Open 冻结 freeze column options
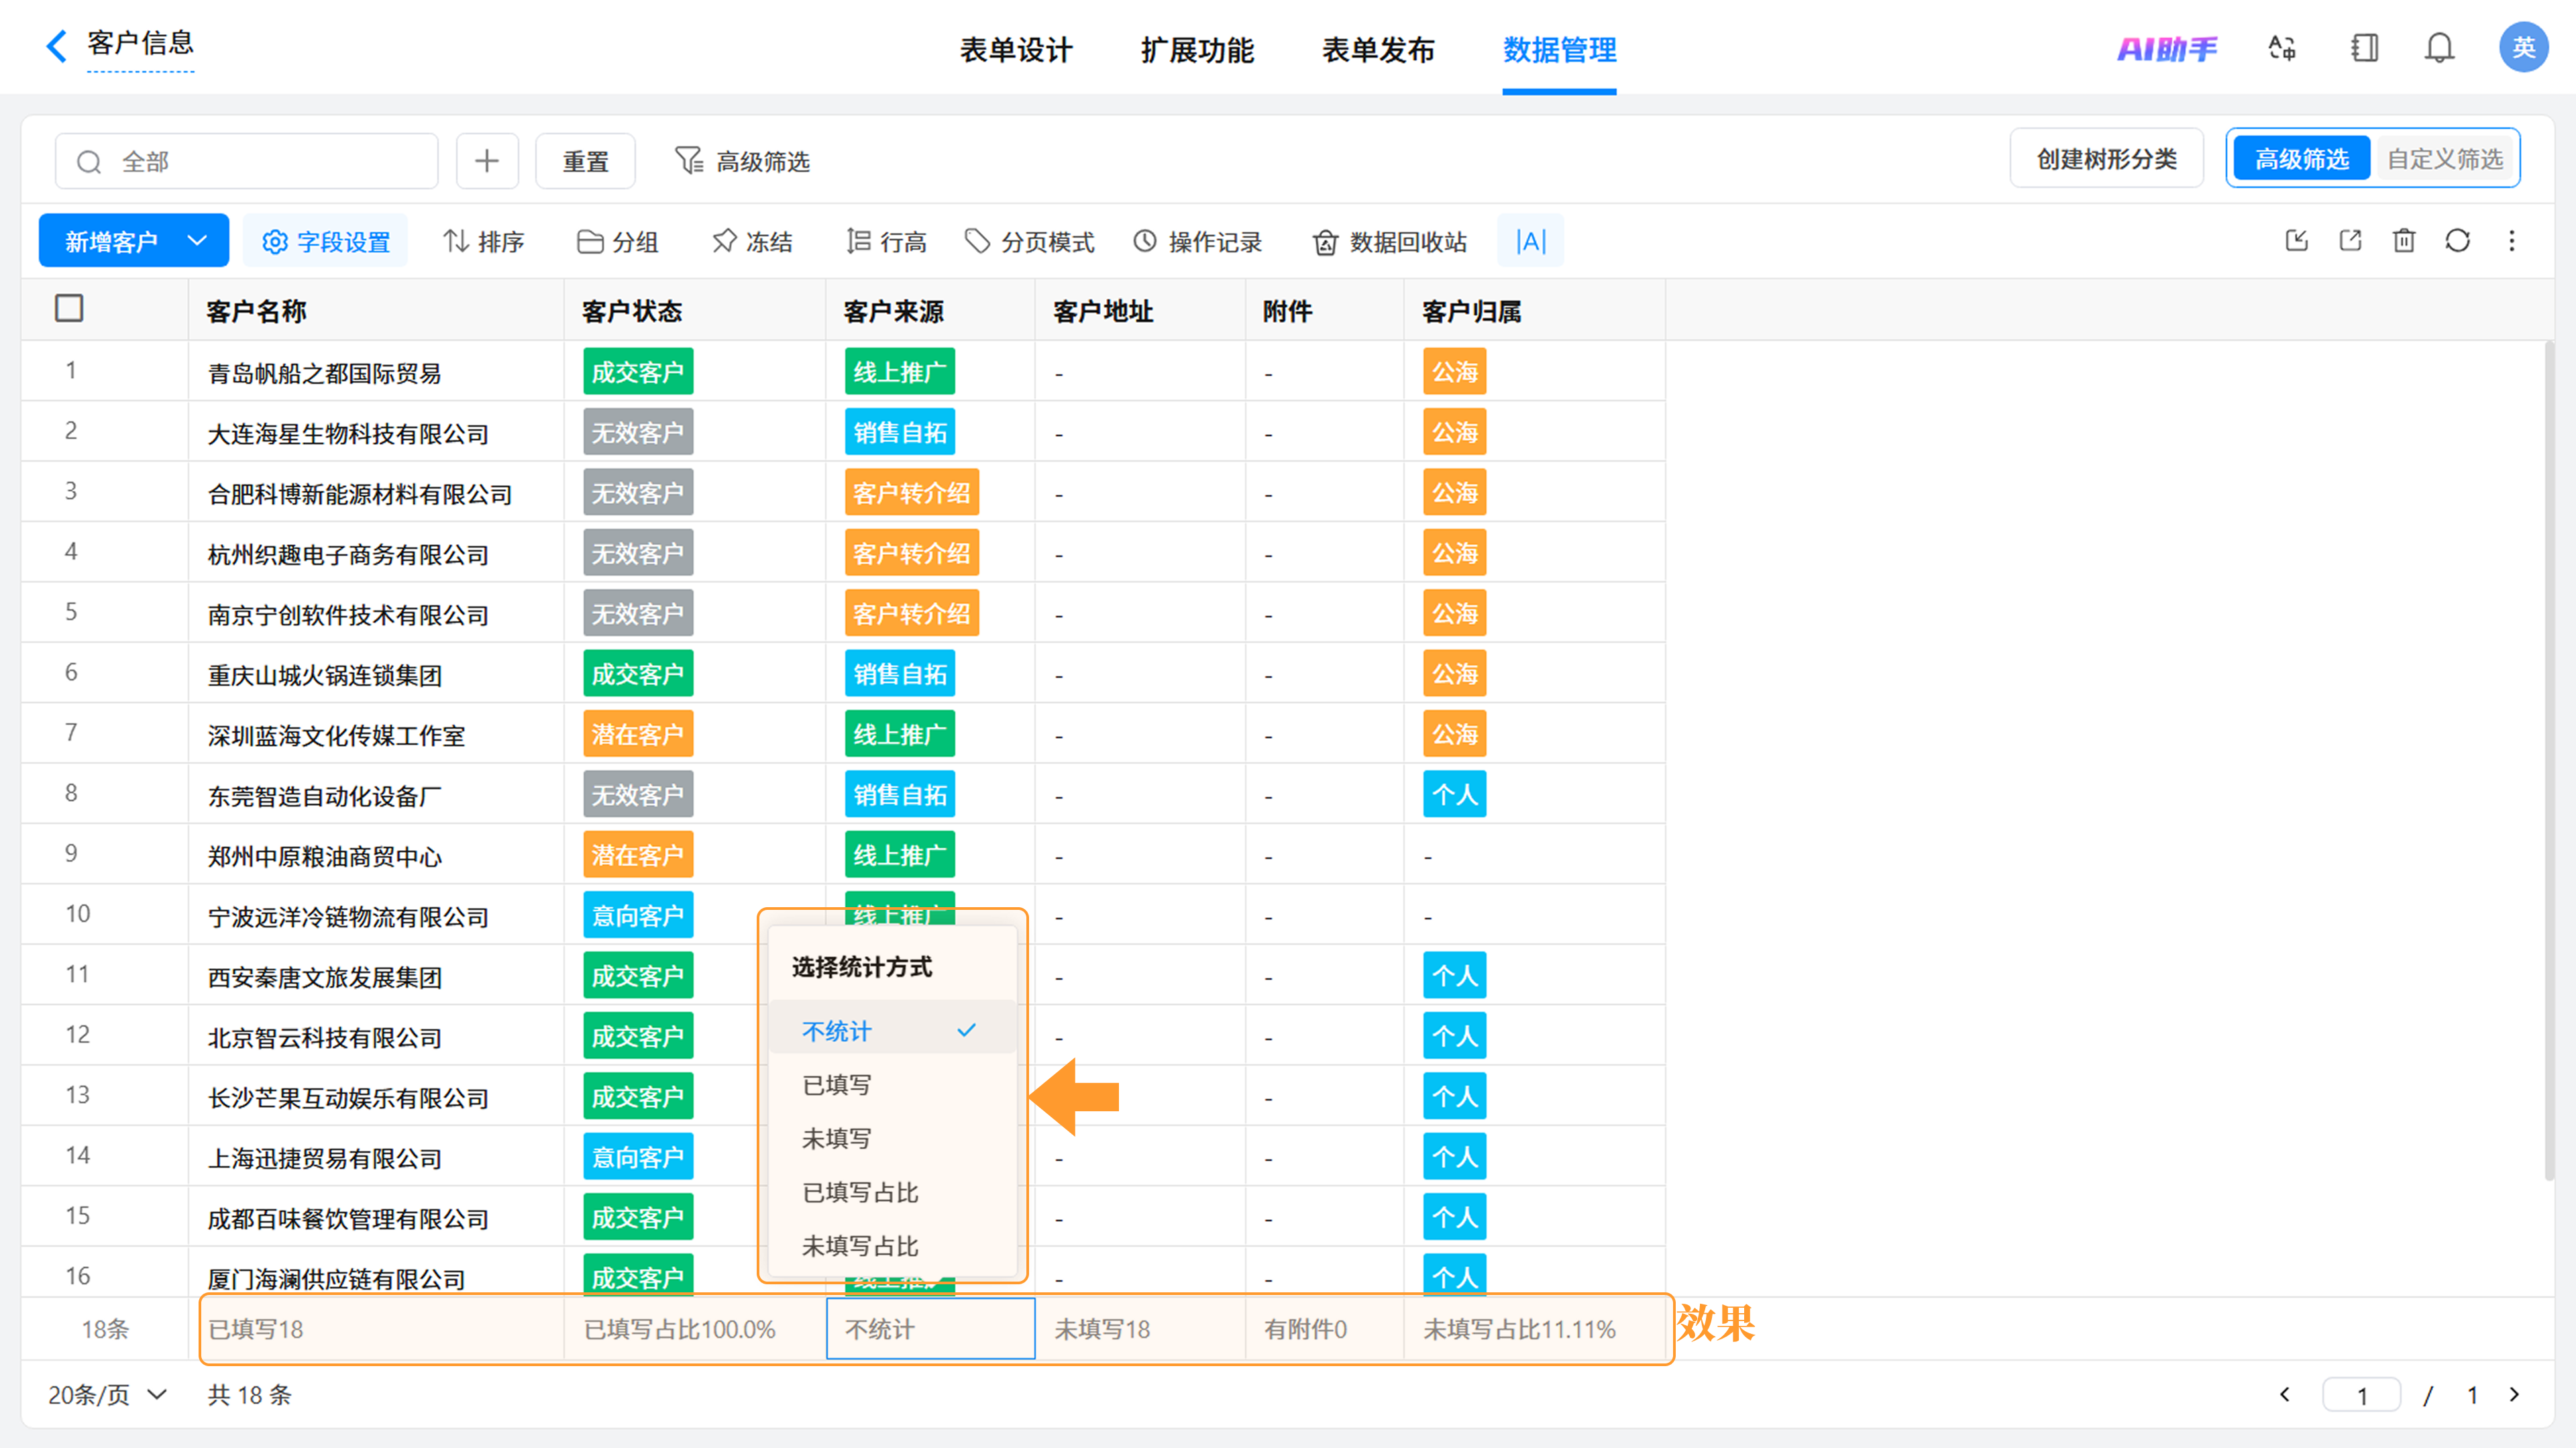The image size is (2576, 1448). 752,241
